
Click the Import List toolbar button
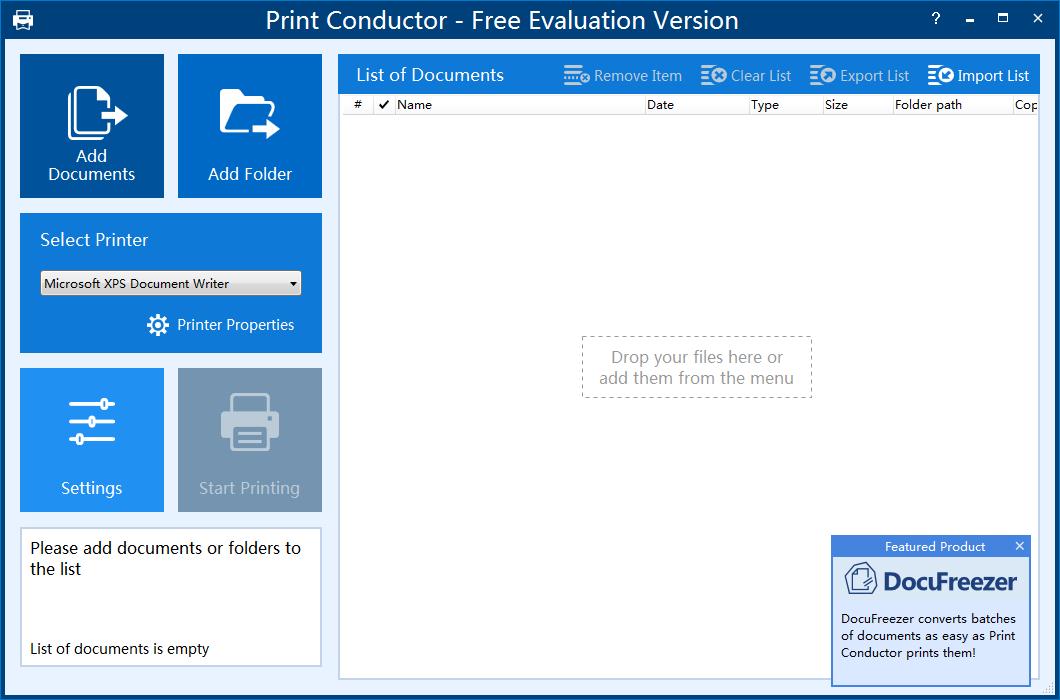click(978, 76)
